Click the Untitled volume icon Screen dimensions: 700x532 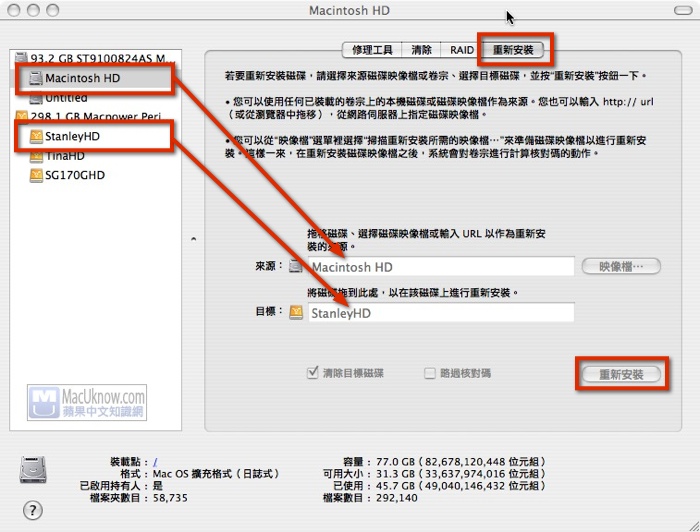(36, 97)
